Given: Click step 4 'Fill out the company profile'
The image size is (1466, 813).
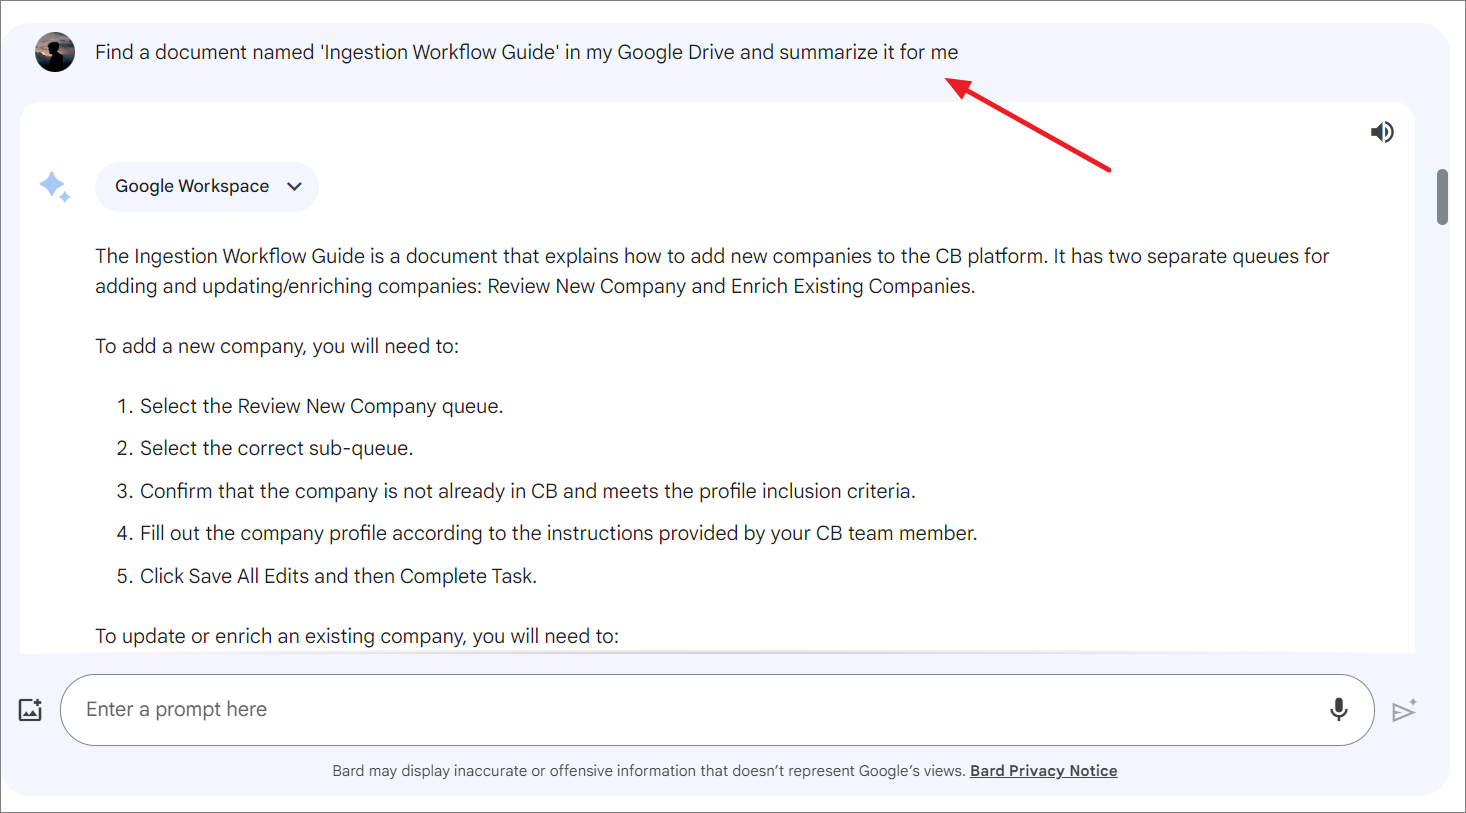Looking at the screenshot, I should click(x=558, y=533).
